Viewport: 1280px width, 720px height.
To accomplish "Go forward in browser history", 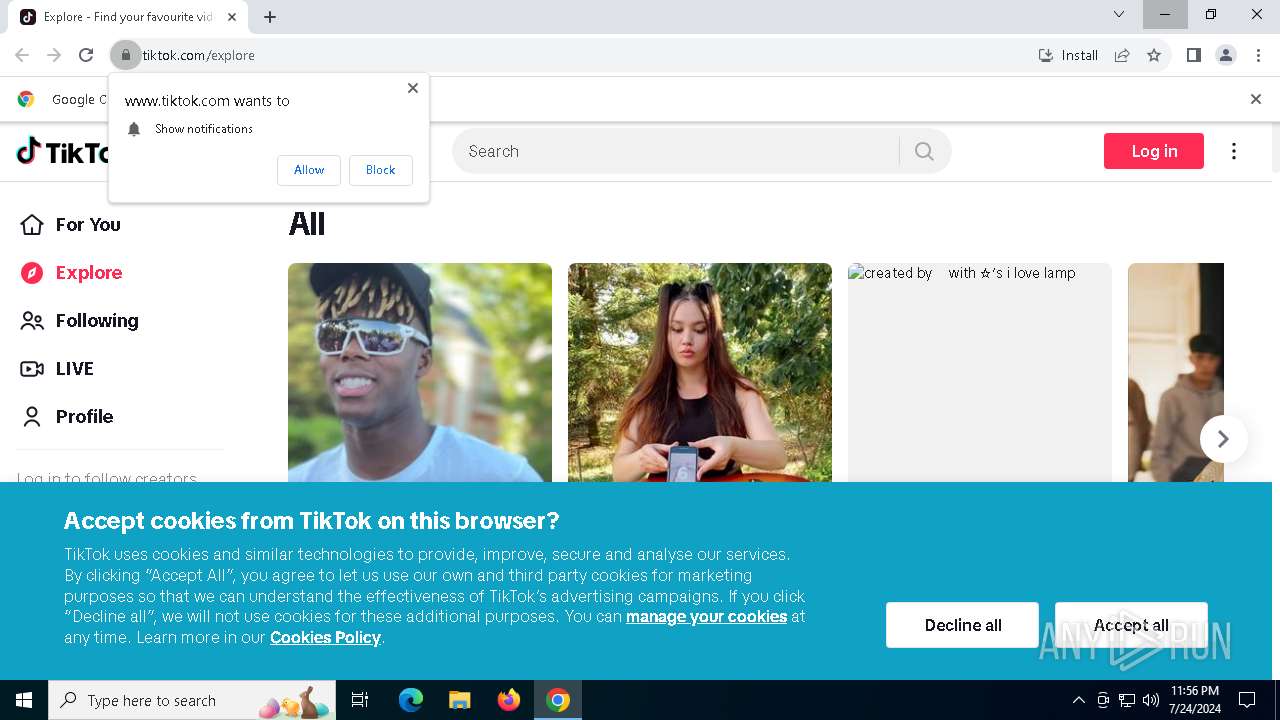I will click(54, 55).
